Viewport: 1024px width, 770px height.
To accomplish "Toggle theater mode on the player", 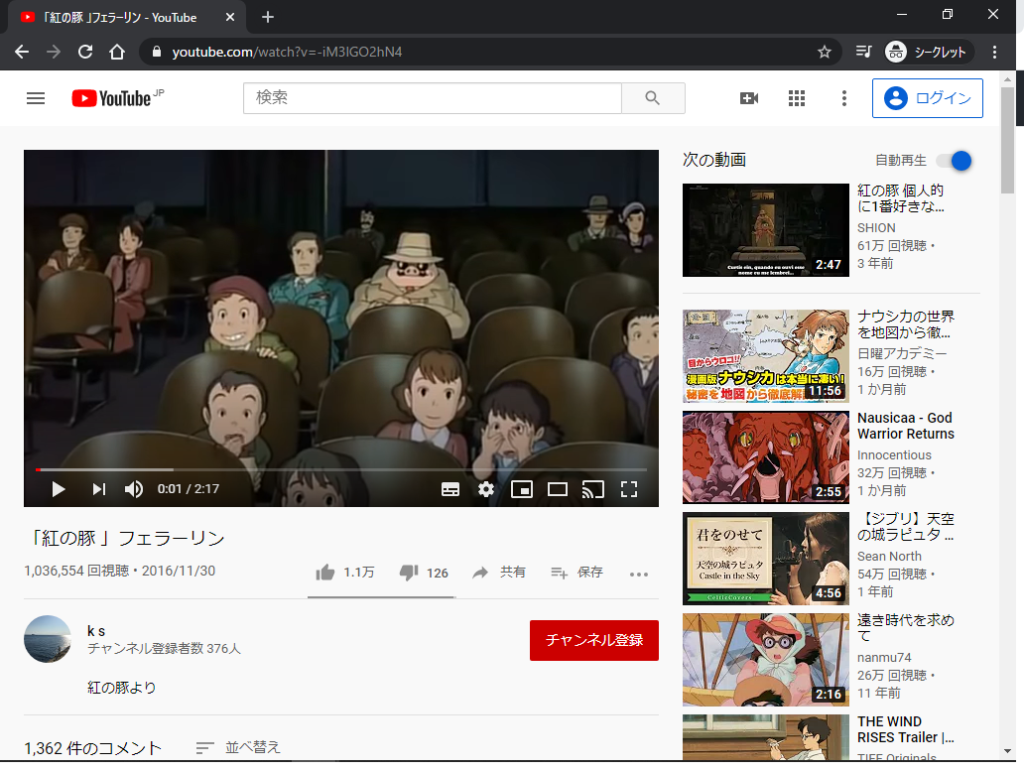I will [557, 489].
